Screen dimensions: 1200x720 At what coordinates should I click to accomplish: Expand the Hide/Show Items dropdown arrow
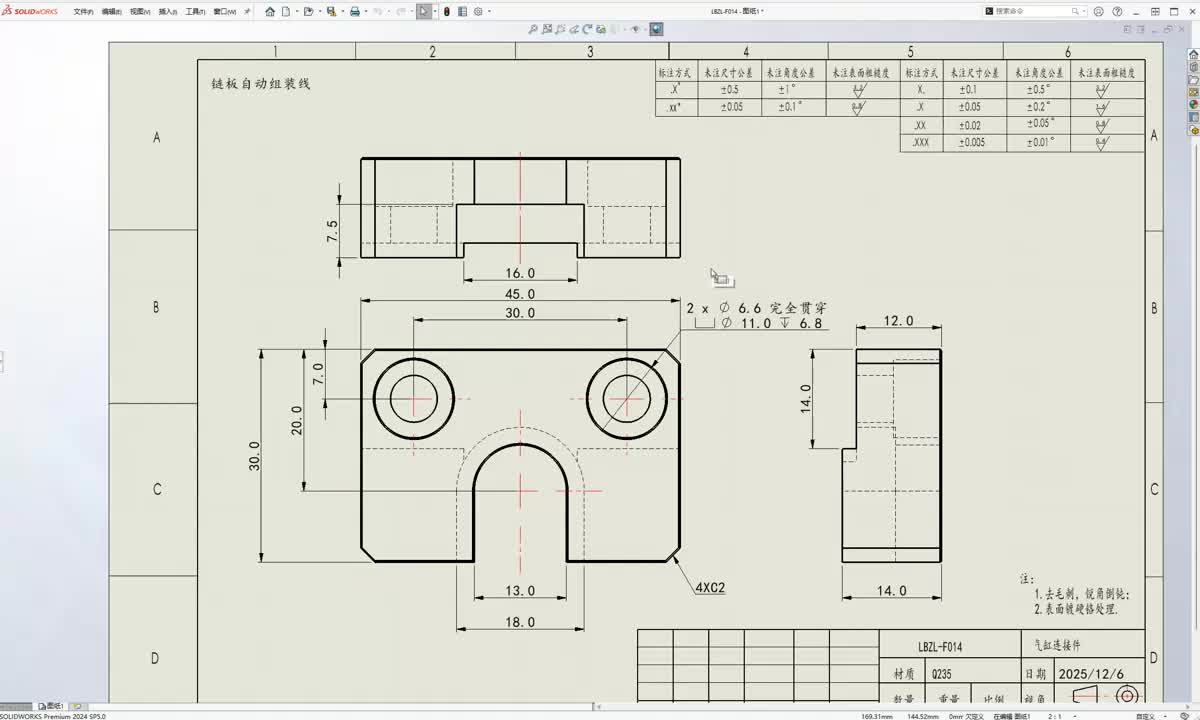pos(645,29)
